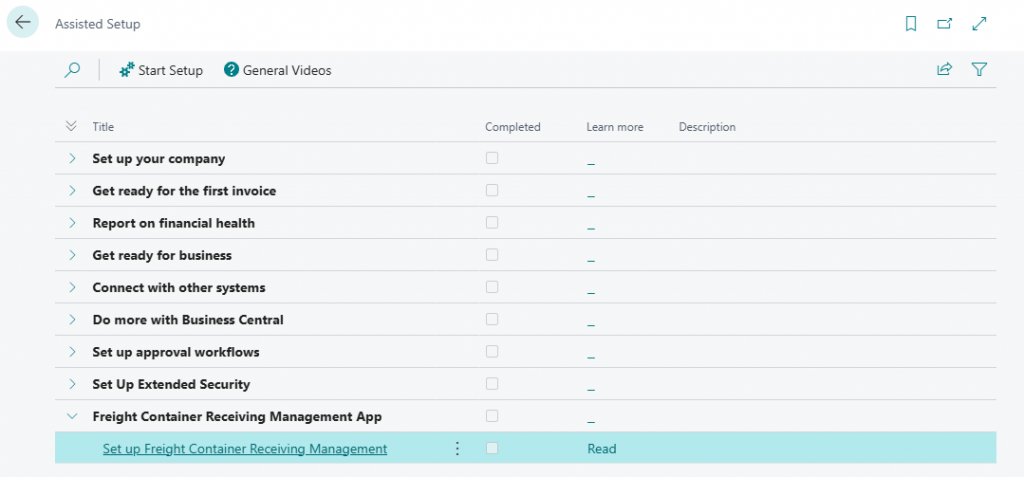
Task: Click Start Setup action
Action: coord(161,70)
